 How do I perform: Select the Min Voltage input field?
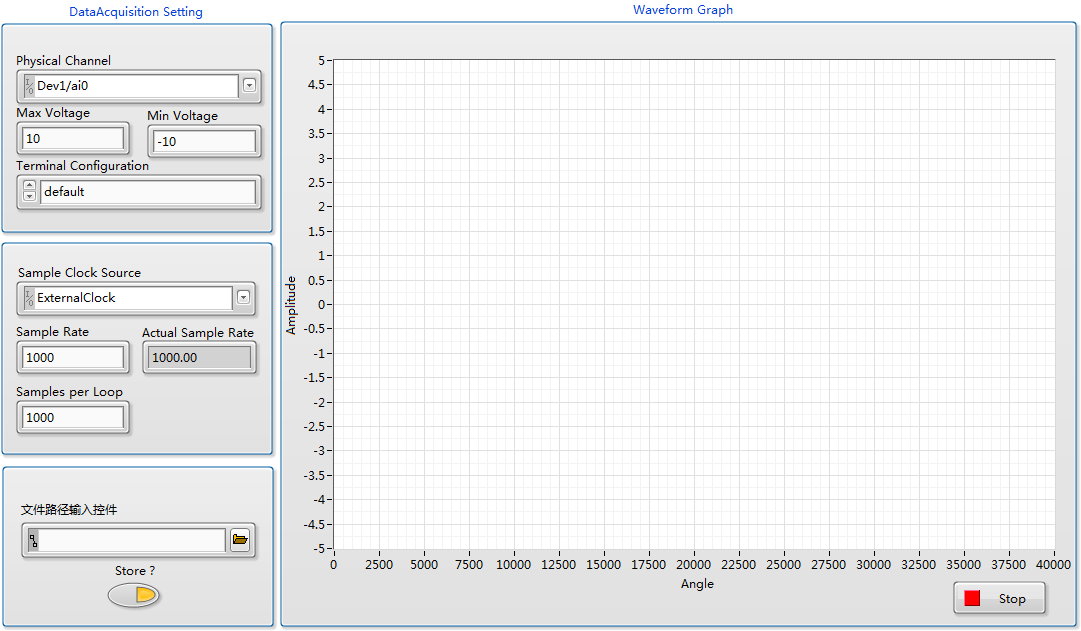[x=204, y=142]
